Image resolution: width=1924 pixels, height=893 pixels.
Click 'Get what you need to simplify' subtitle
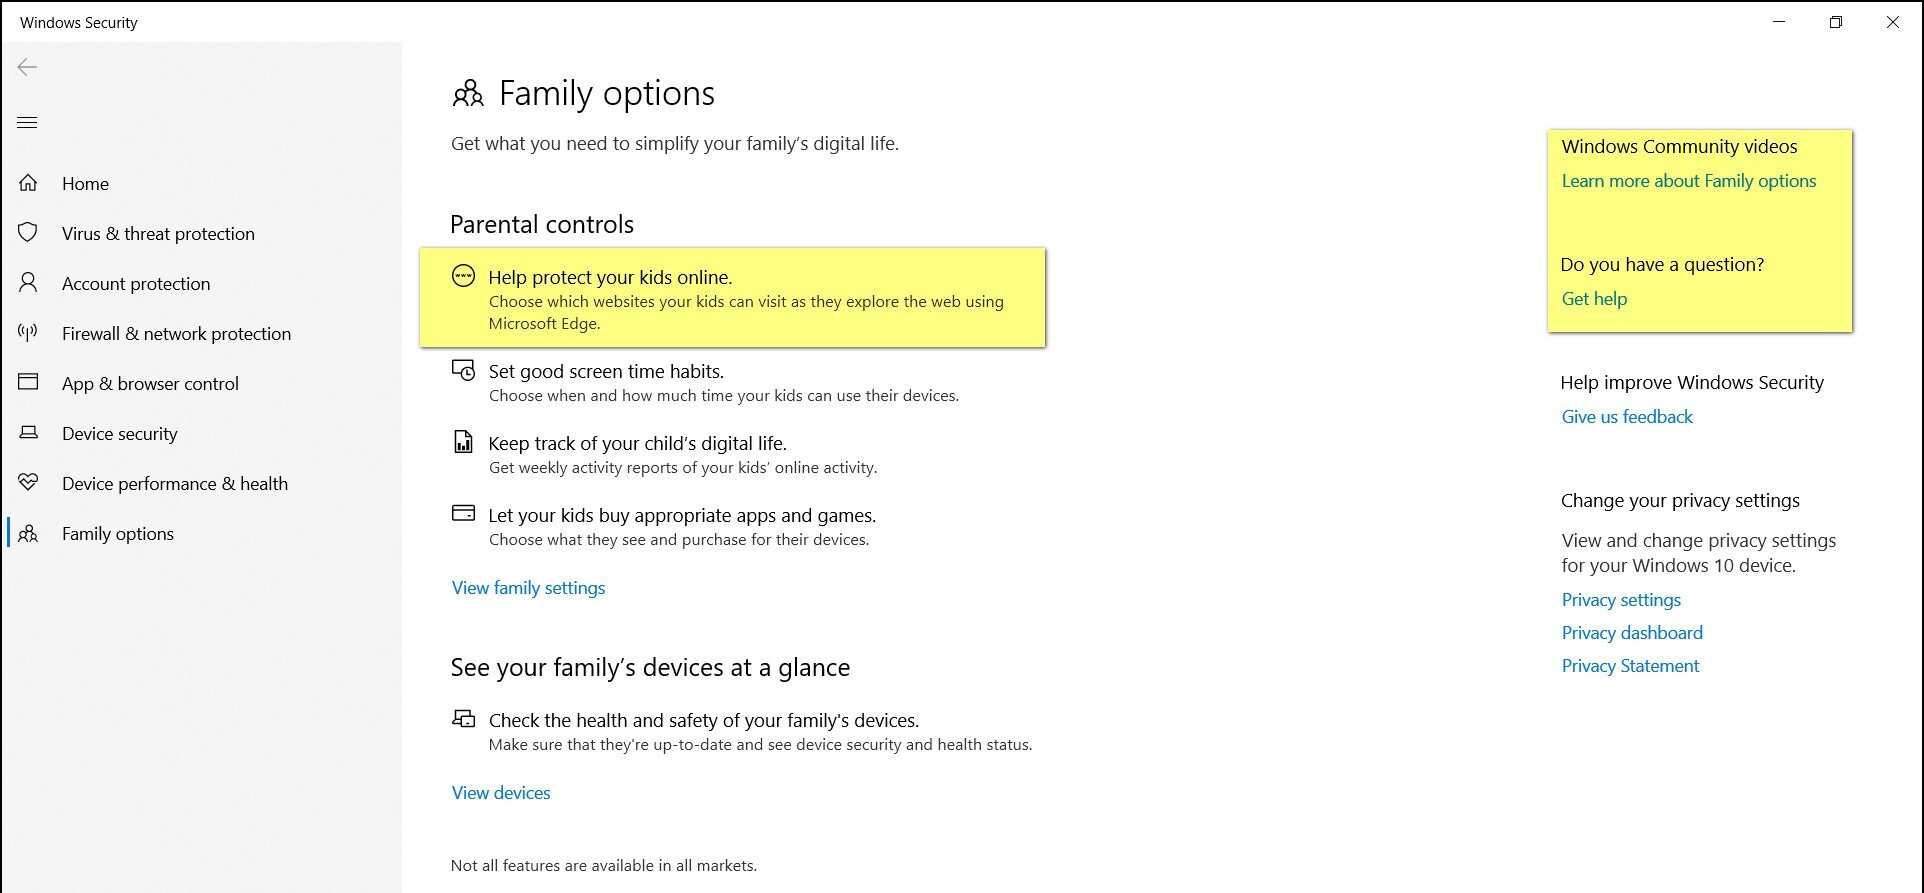tap(675, 144)
